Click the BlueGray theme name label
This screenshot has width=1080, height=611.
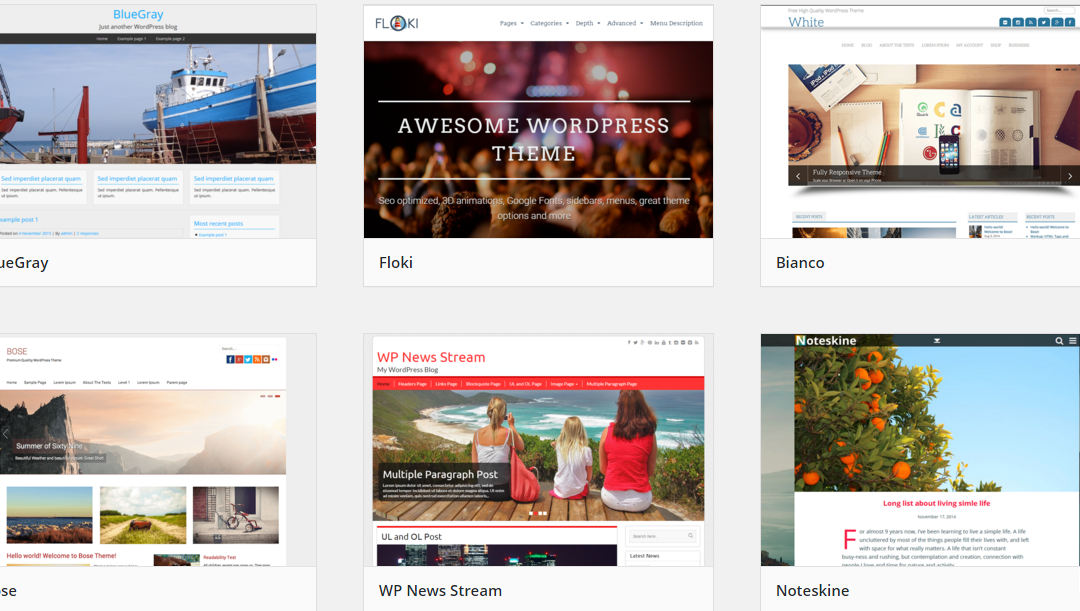24,262
